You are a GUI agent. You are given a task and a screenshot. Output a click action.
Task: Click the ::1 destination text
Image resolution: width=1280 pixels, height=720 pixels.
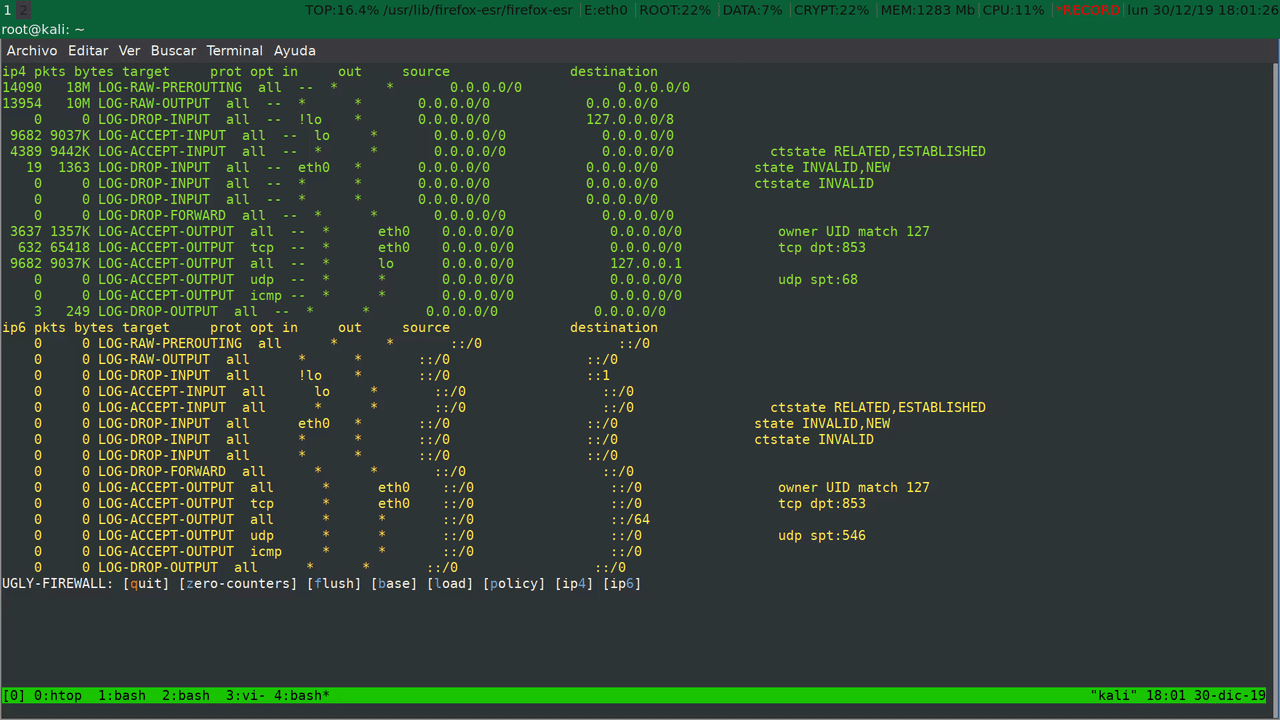tap(598, 375)
